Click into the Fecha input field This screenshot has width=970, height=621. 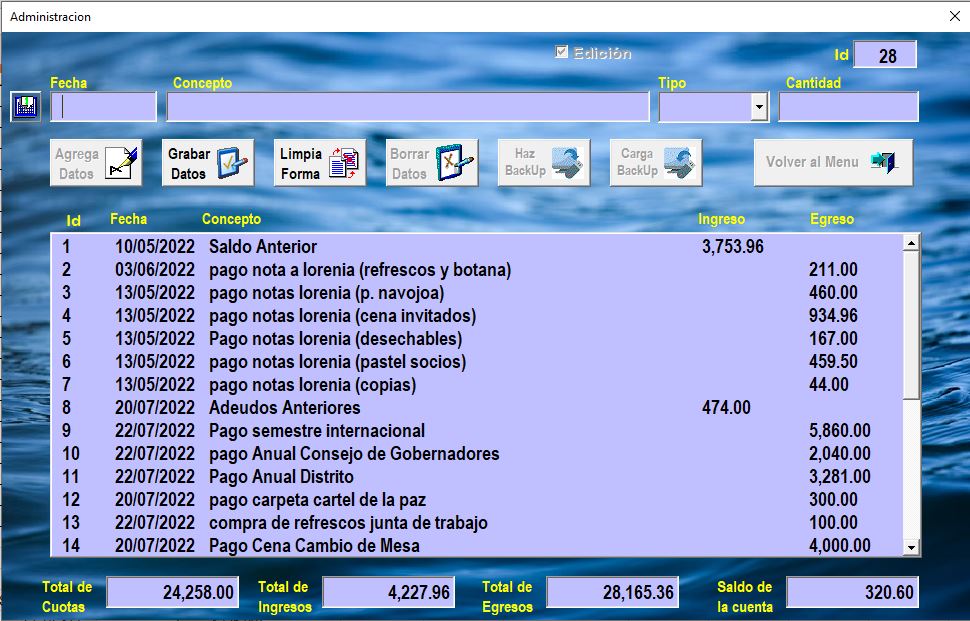tap(103, 107)
